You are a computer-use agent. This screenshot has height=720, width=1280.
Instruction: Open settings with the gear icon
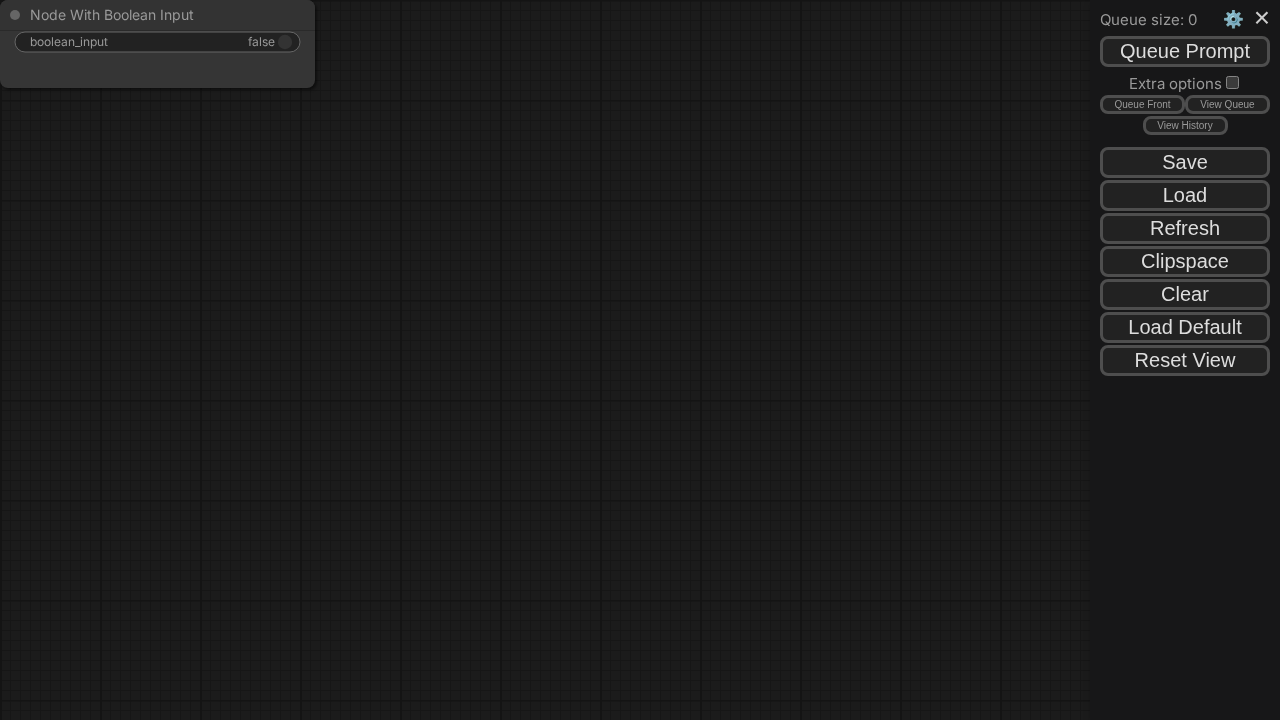(1233, 19)
